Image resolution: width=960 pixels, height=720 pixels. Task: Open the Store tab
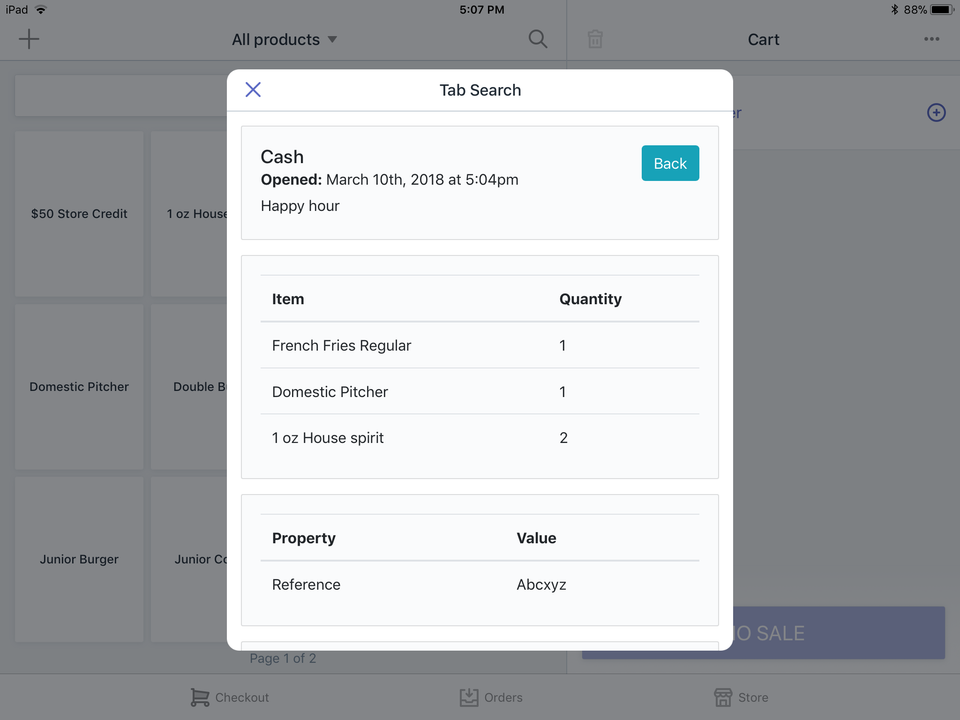point(741,697)
